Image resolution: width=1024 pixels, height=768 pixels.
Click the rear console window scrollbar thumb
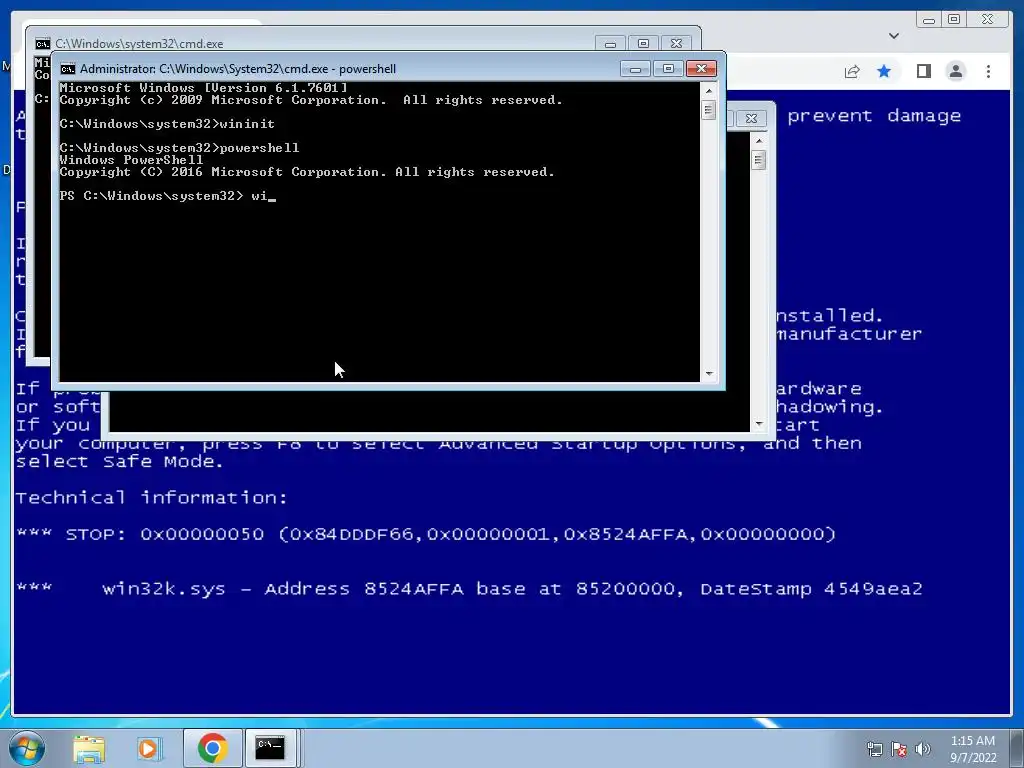click(x=758, y=160)
